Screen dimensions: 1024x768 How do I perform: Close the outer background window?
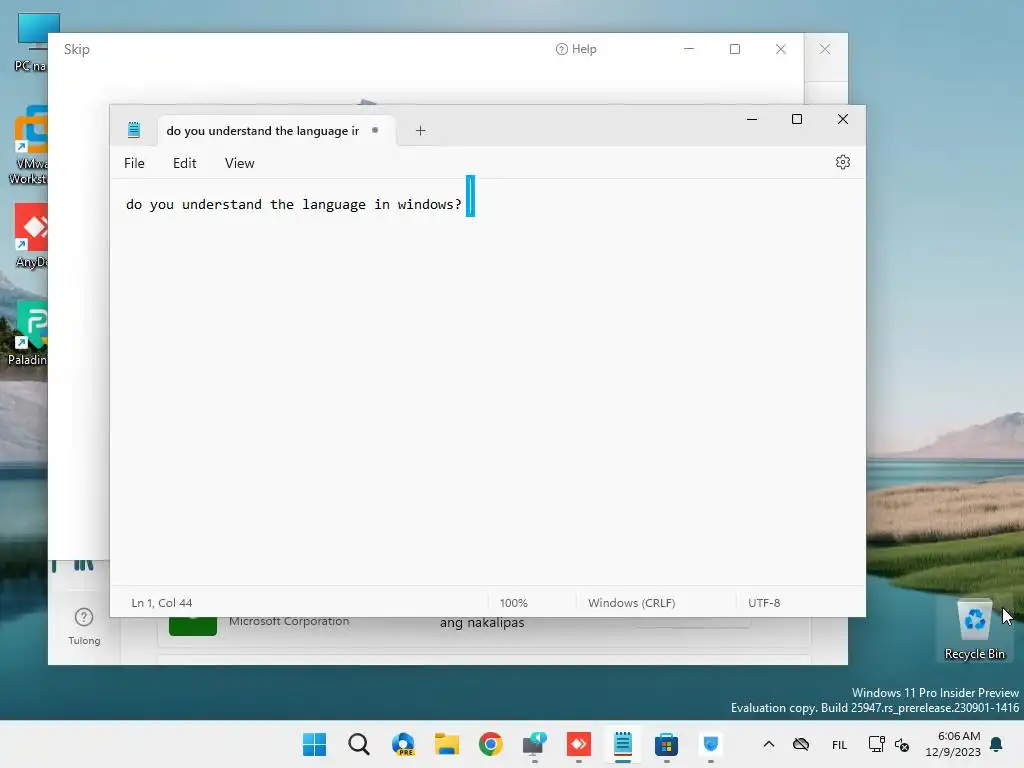pyautogui.click(x=825, y=49)
